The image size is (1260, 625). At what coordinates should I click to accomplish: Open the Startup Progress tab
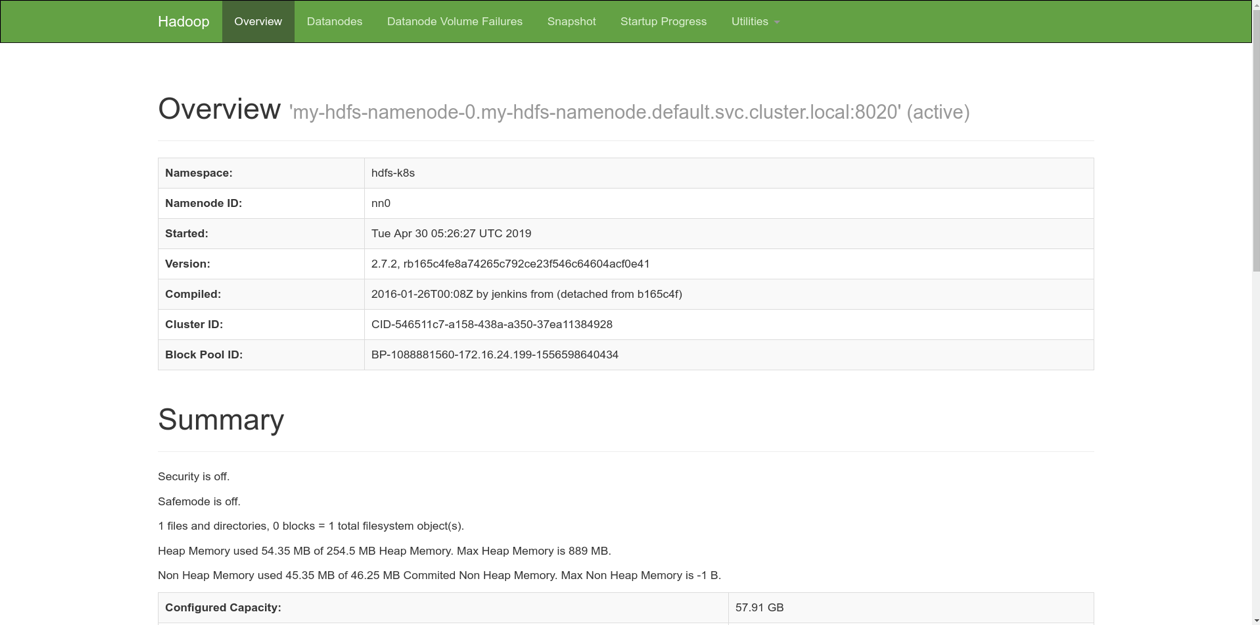pos(663,21)
